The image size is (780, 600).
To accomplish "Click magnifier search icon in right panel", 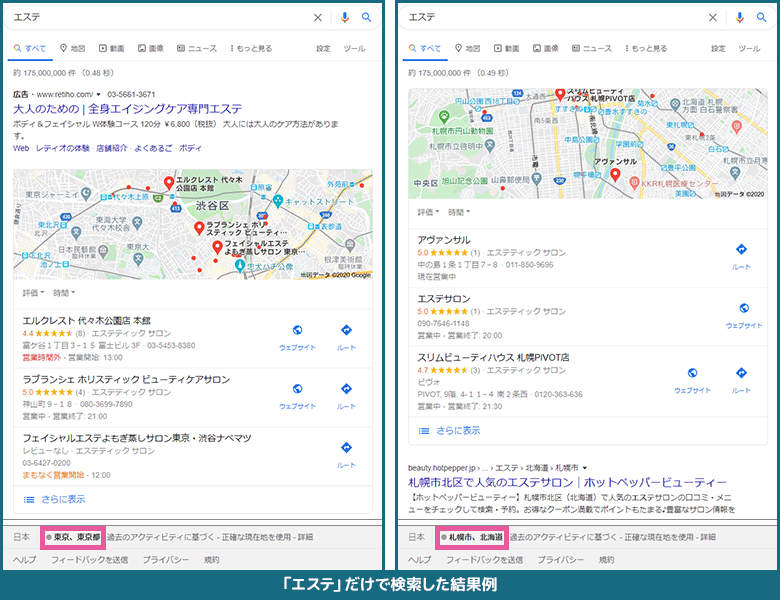I will coord(762,17).
